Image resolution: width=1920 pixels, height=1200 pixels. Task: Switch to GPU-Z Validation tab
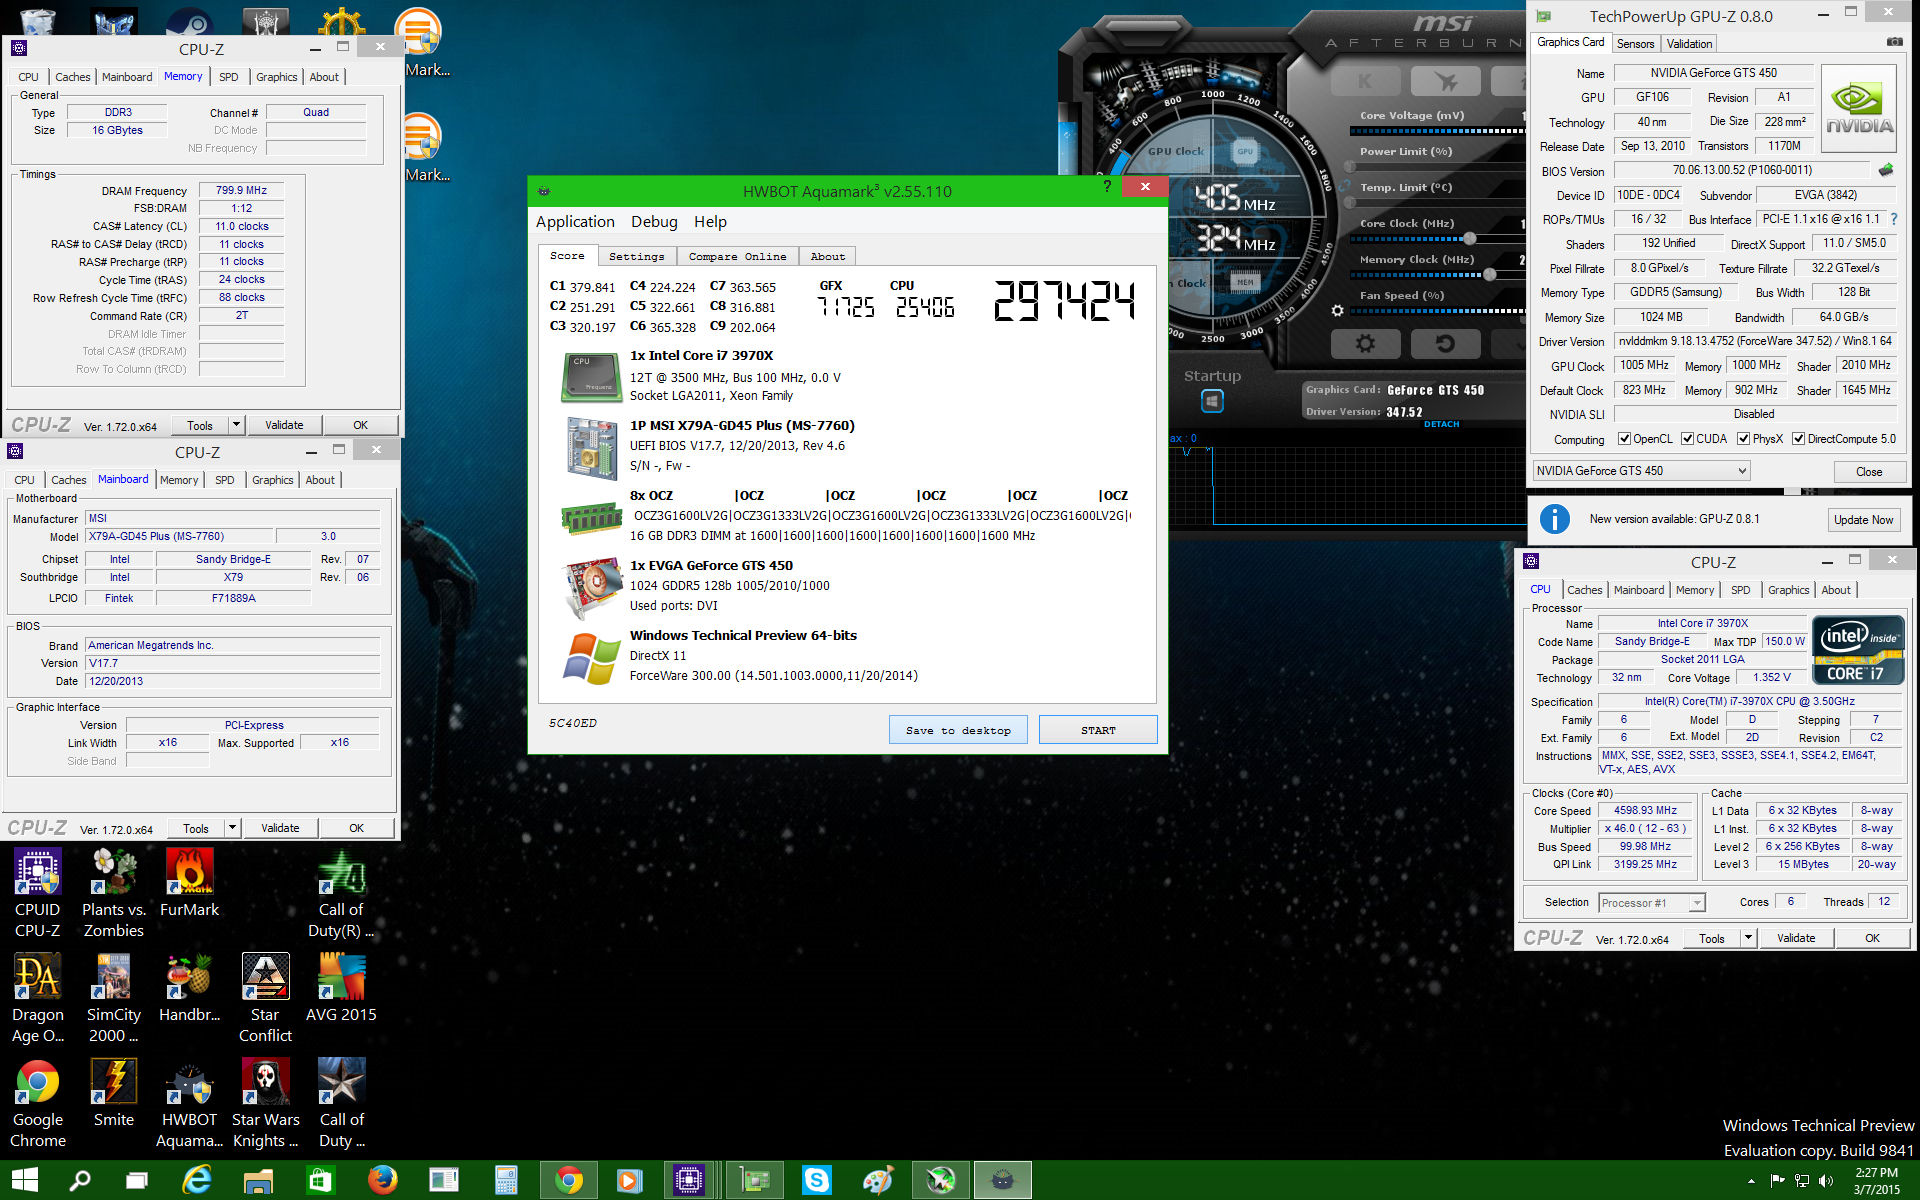1689,44
